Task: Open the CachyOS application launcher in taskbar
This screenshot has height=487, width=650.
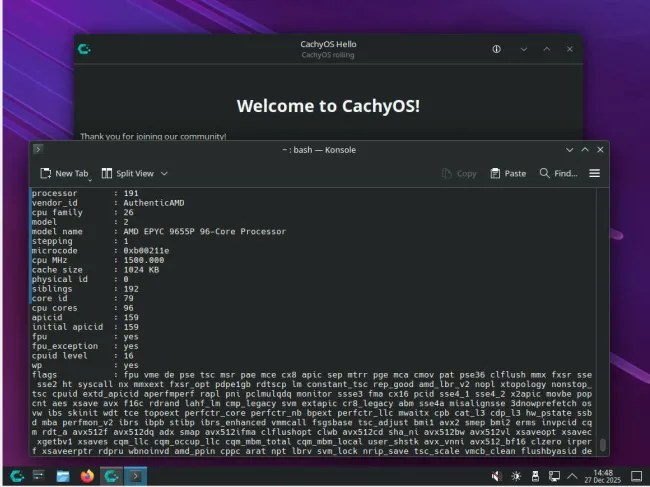Action: 17,476
